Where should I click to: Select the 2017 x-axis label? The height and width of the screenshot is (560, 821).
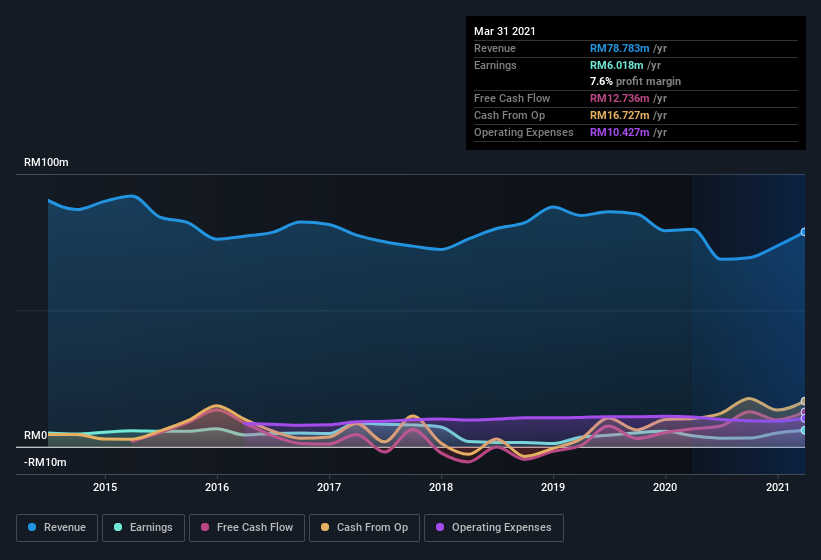(x=329, y=487)
